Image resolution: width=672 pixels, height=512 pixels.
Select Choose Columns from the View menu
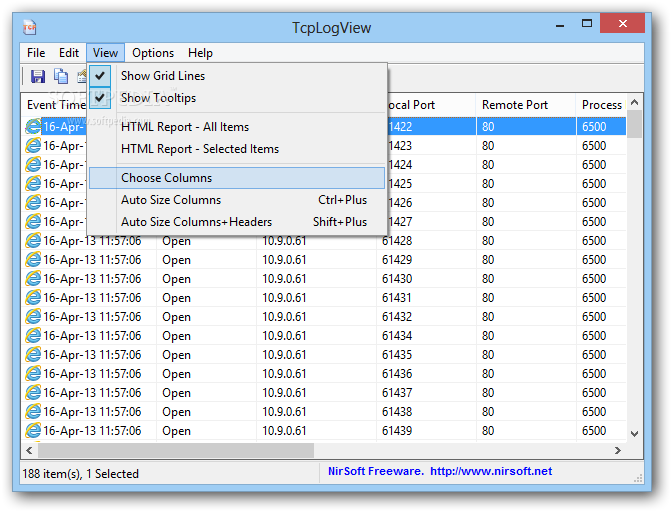point(237,178)
